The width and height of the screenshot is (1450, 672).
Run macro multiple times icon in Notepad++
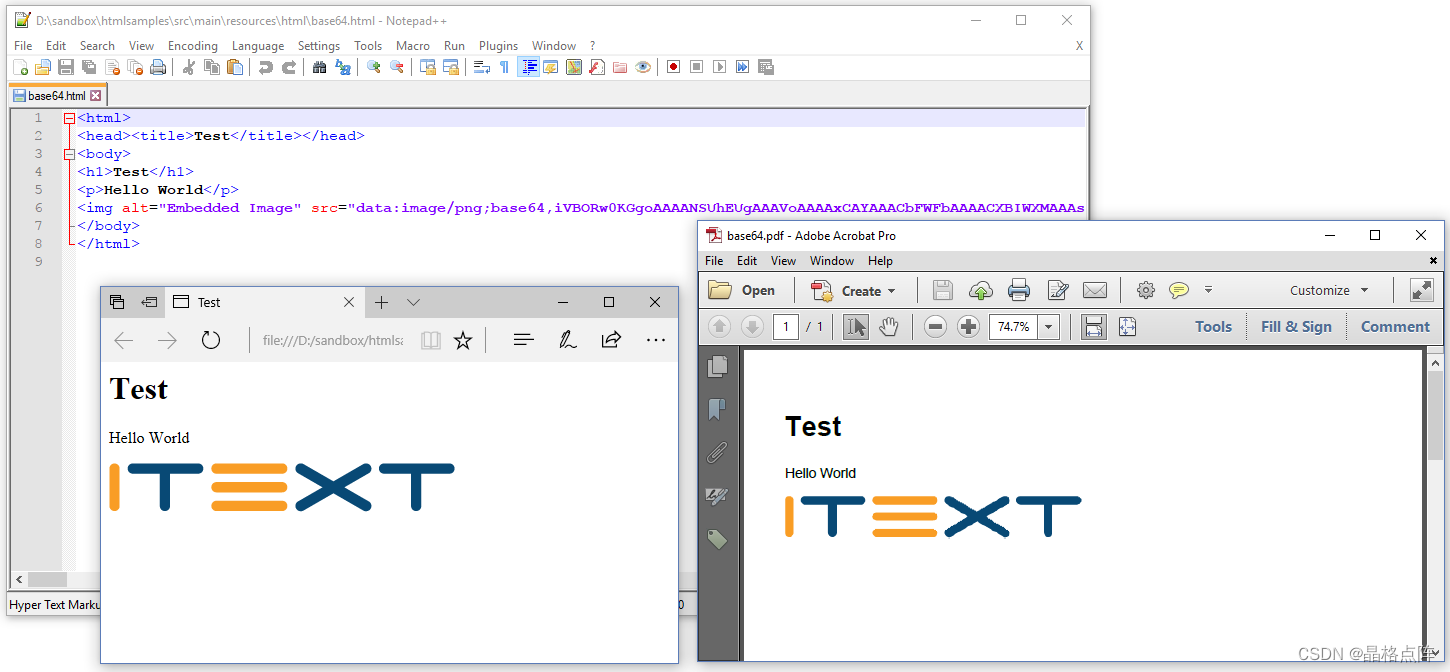pyautogui.click(x=742, y=67)
